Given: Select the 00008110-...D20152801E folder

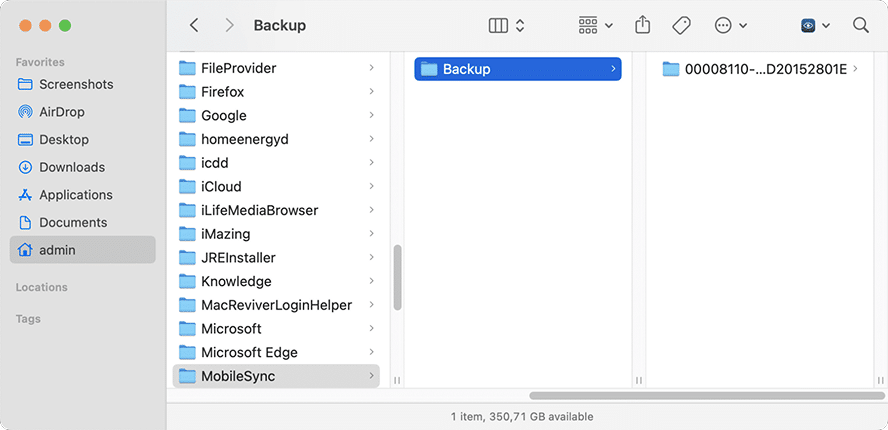Looking at the screenshot, I should coord(761,69).
